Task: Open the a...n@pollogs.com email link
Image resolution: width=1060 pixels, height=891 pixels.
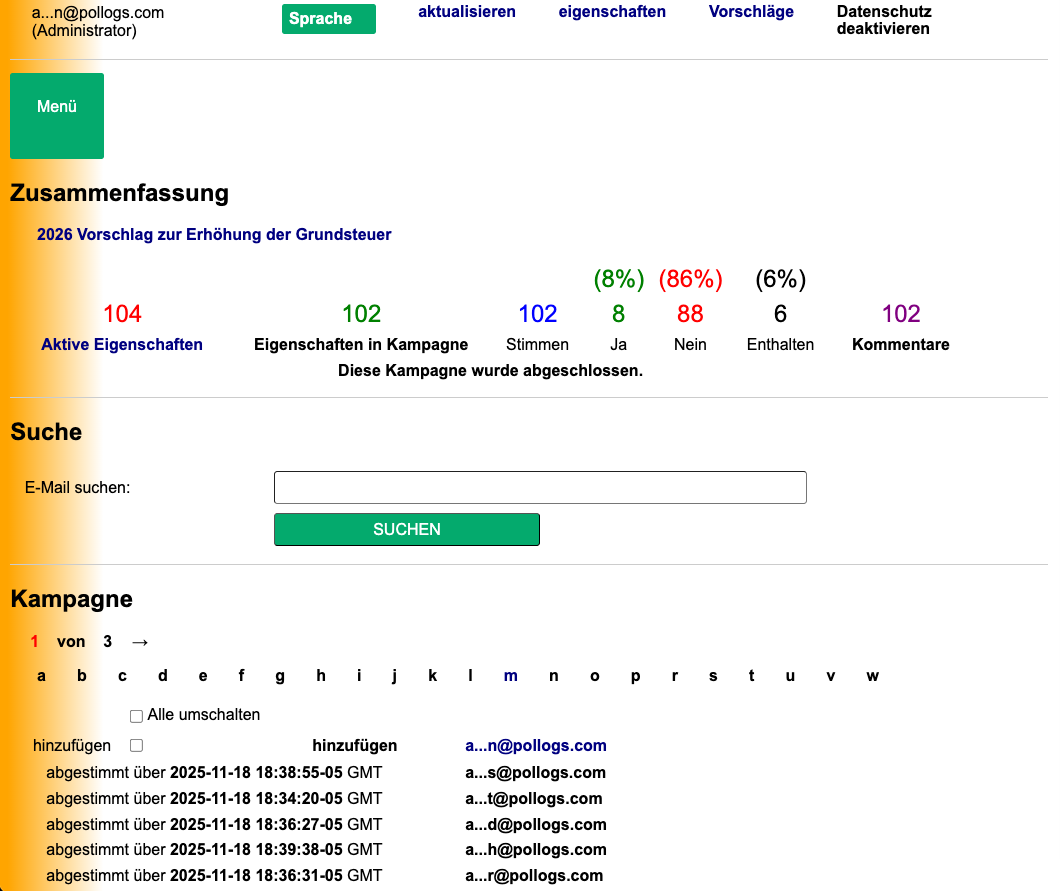Action: (535, 745)
